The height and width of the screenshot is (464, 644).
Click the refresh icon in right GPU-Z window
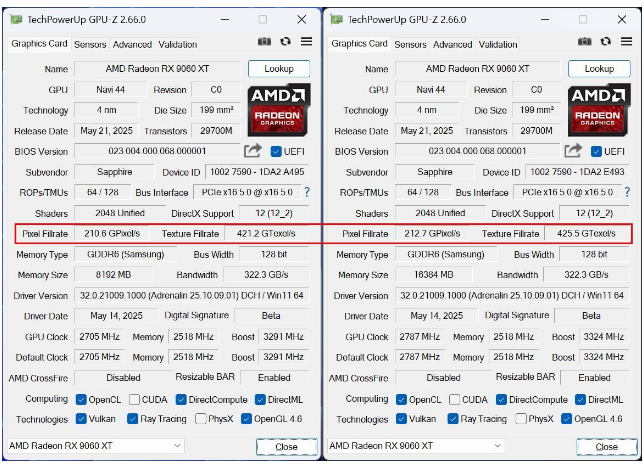point(605,42)
